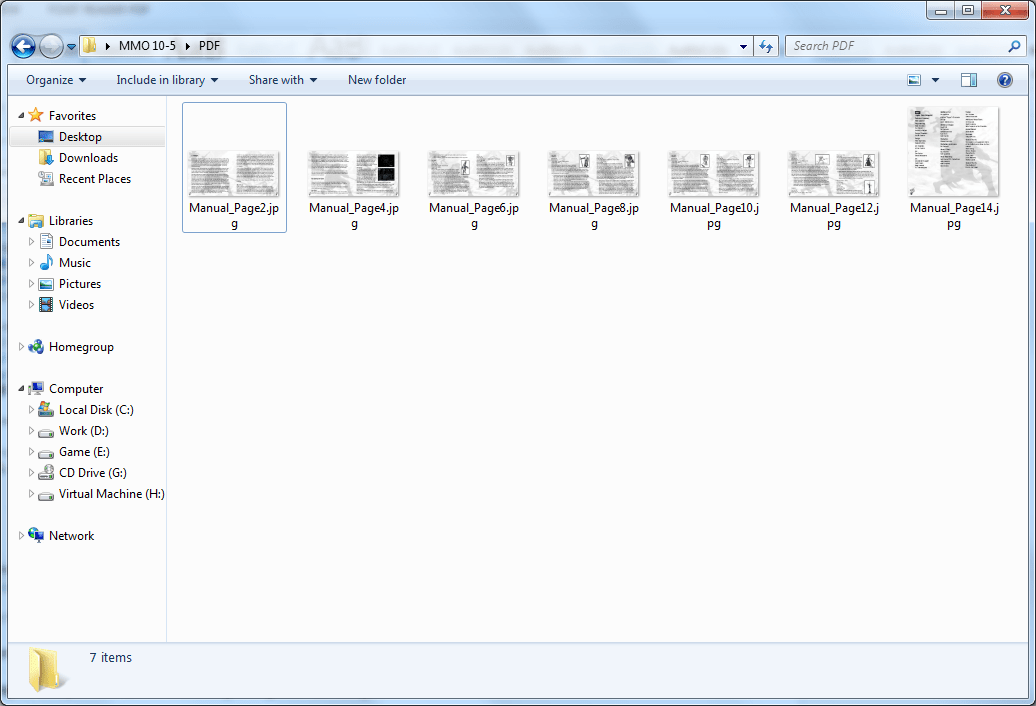
Task: Open the Organize menu
Action: [56, 80]
